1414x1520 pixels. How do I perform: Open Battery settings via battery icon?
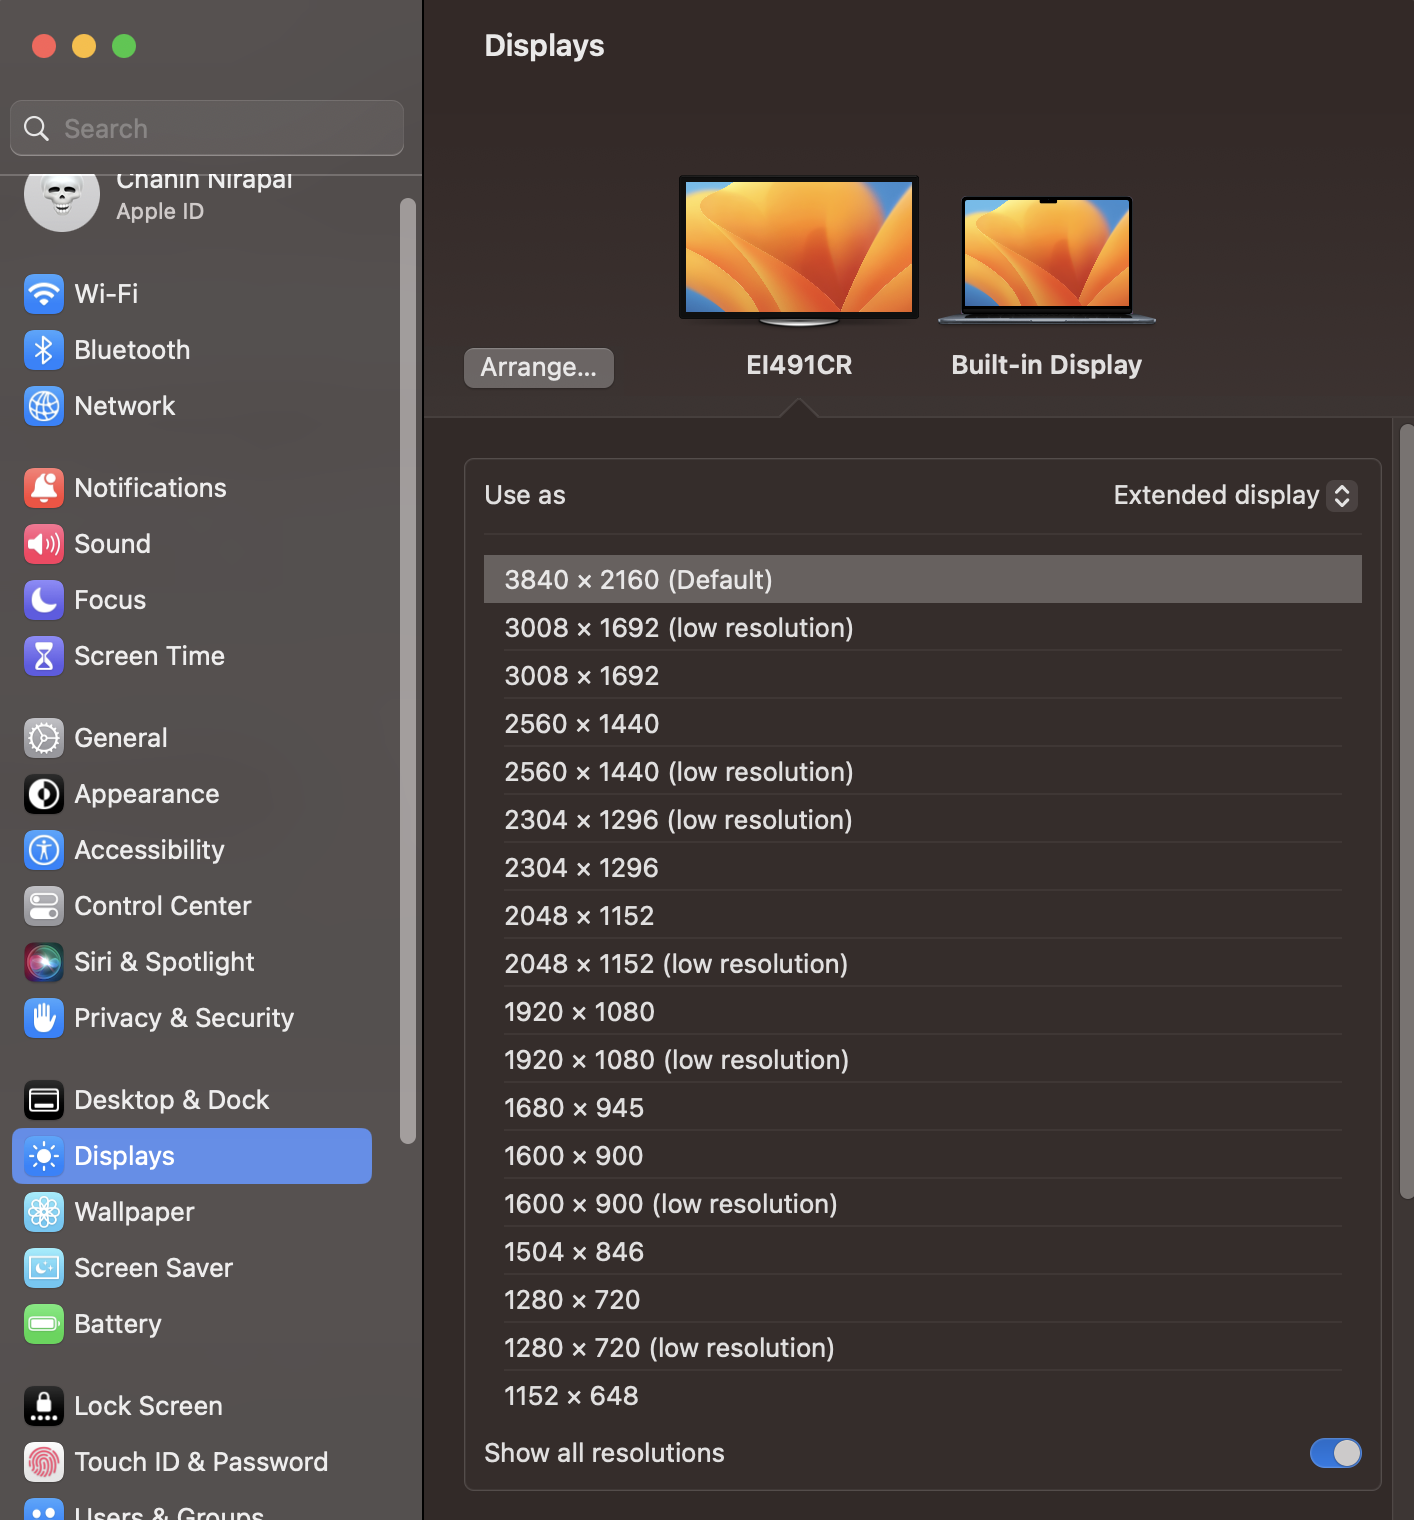point(44,1324)
